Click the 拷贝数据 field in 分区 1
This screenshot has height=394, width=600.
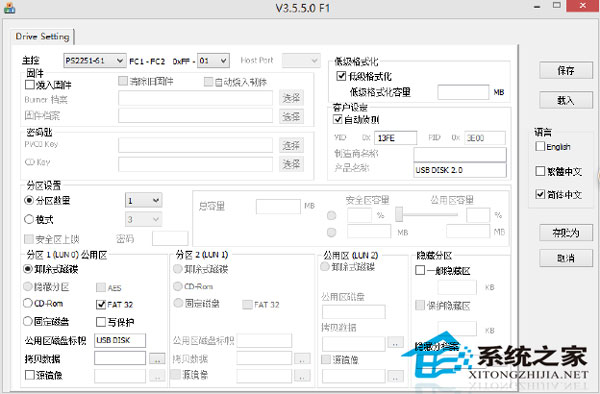point(120,358)
